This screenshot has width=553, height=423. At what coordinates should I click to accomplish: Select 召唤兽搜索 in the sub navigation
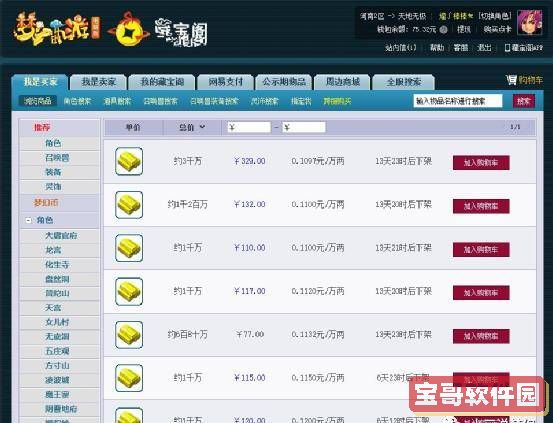pyautogui.click(x=160, y=102)
